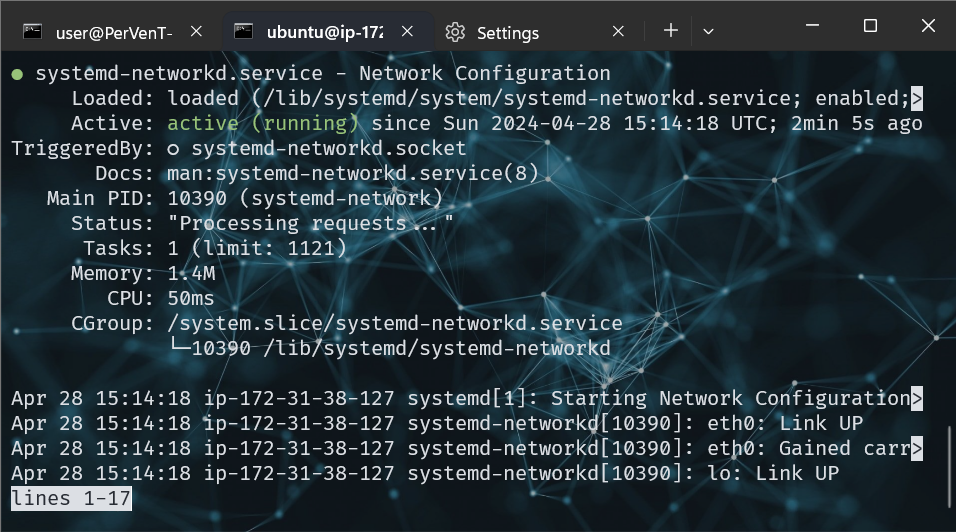Close the user@PerVenT tab
Image resolution: width=956 pixels, height=532 pixels.
(x=196, y=32)
